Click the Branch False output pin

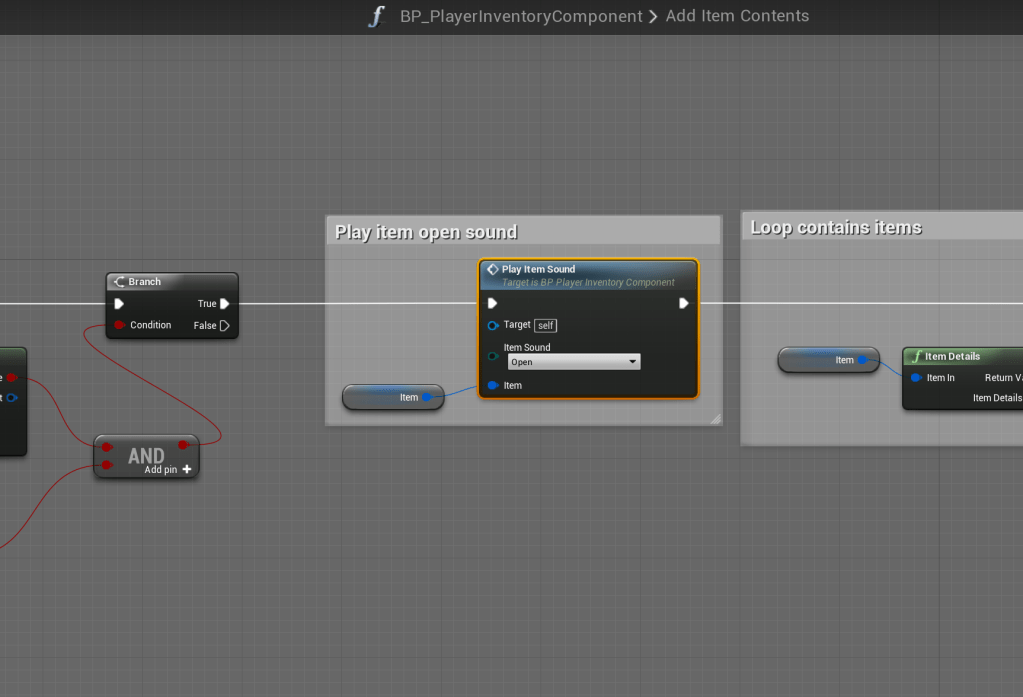pos(224,325)
